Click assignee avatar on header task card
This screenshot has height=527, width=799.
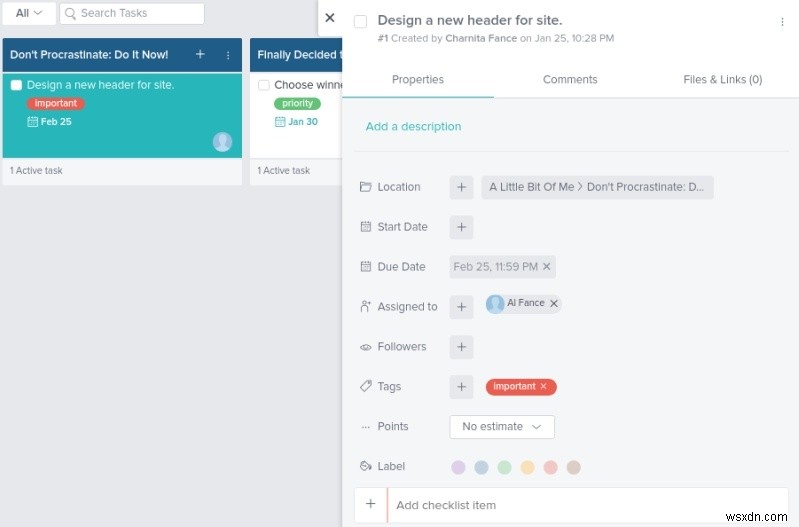222,142
